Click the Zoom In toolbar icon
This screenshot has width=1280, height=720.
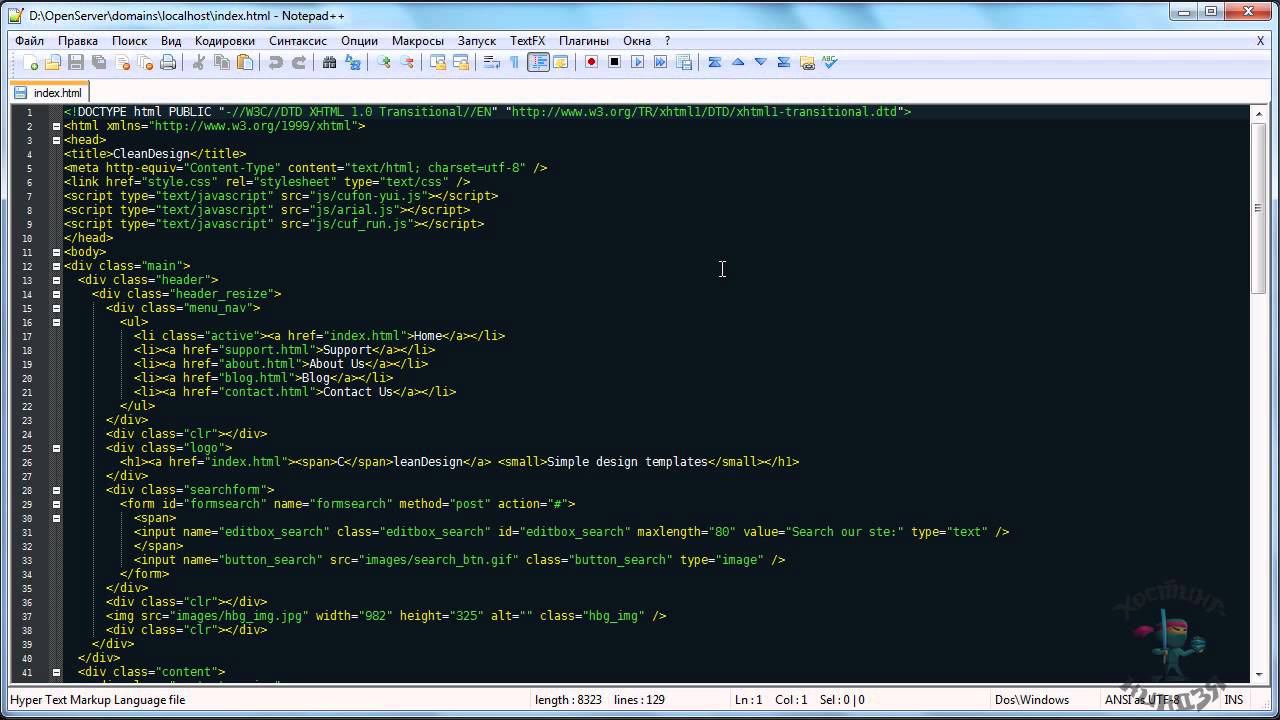[384, 63]
